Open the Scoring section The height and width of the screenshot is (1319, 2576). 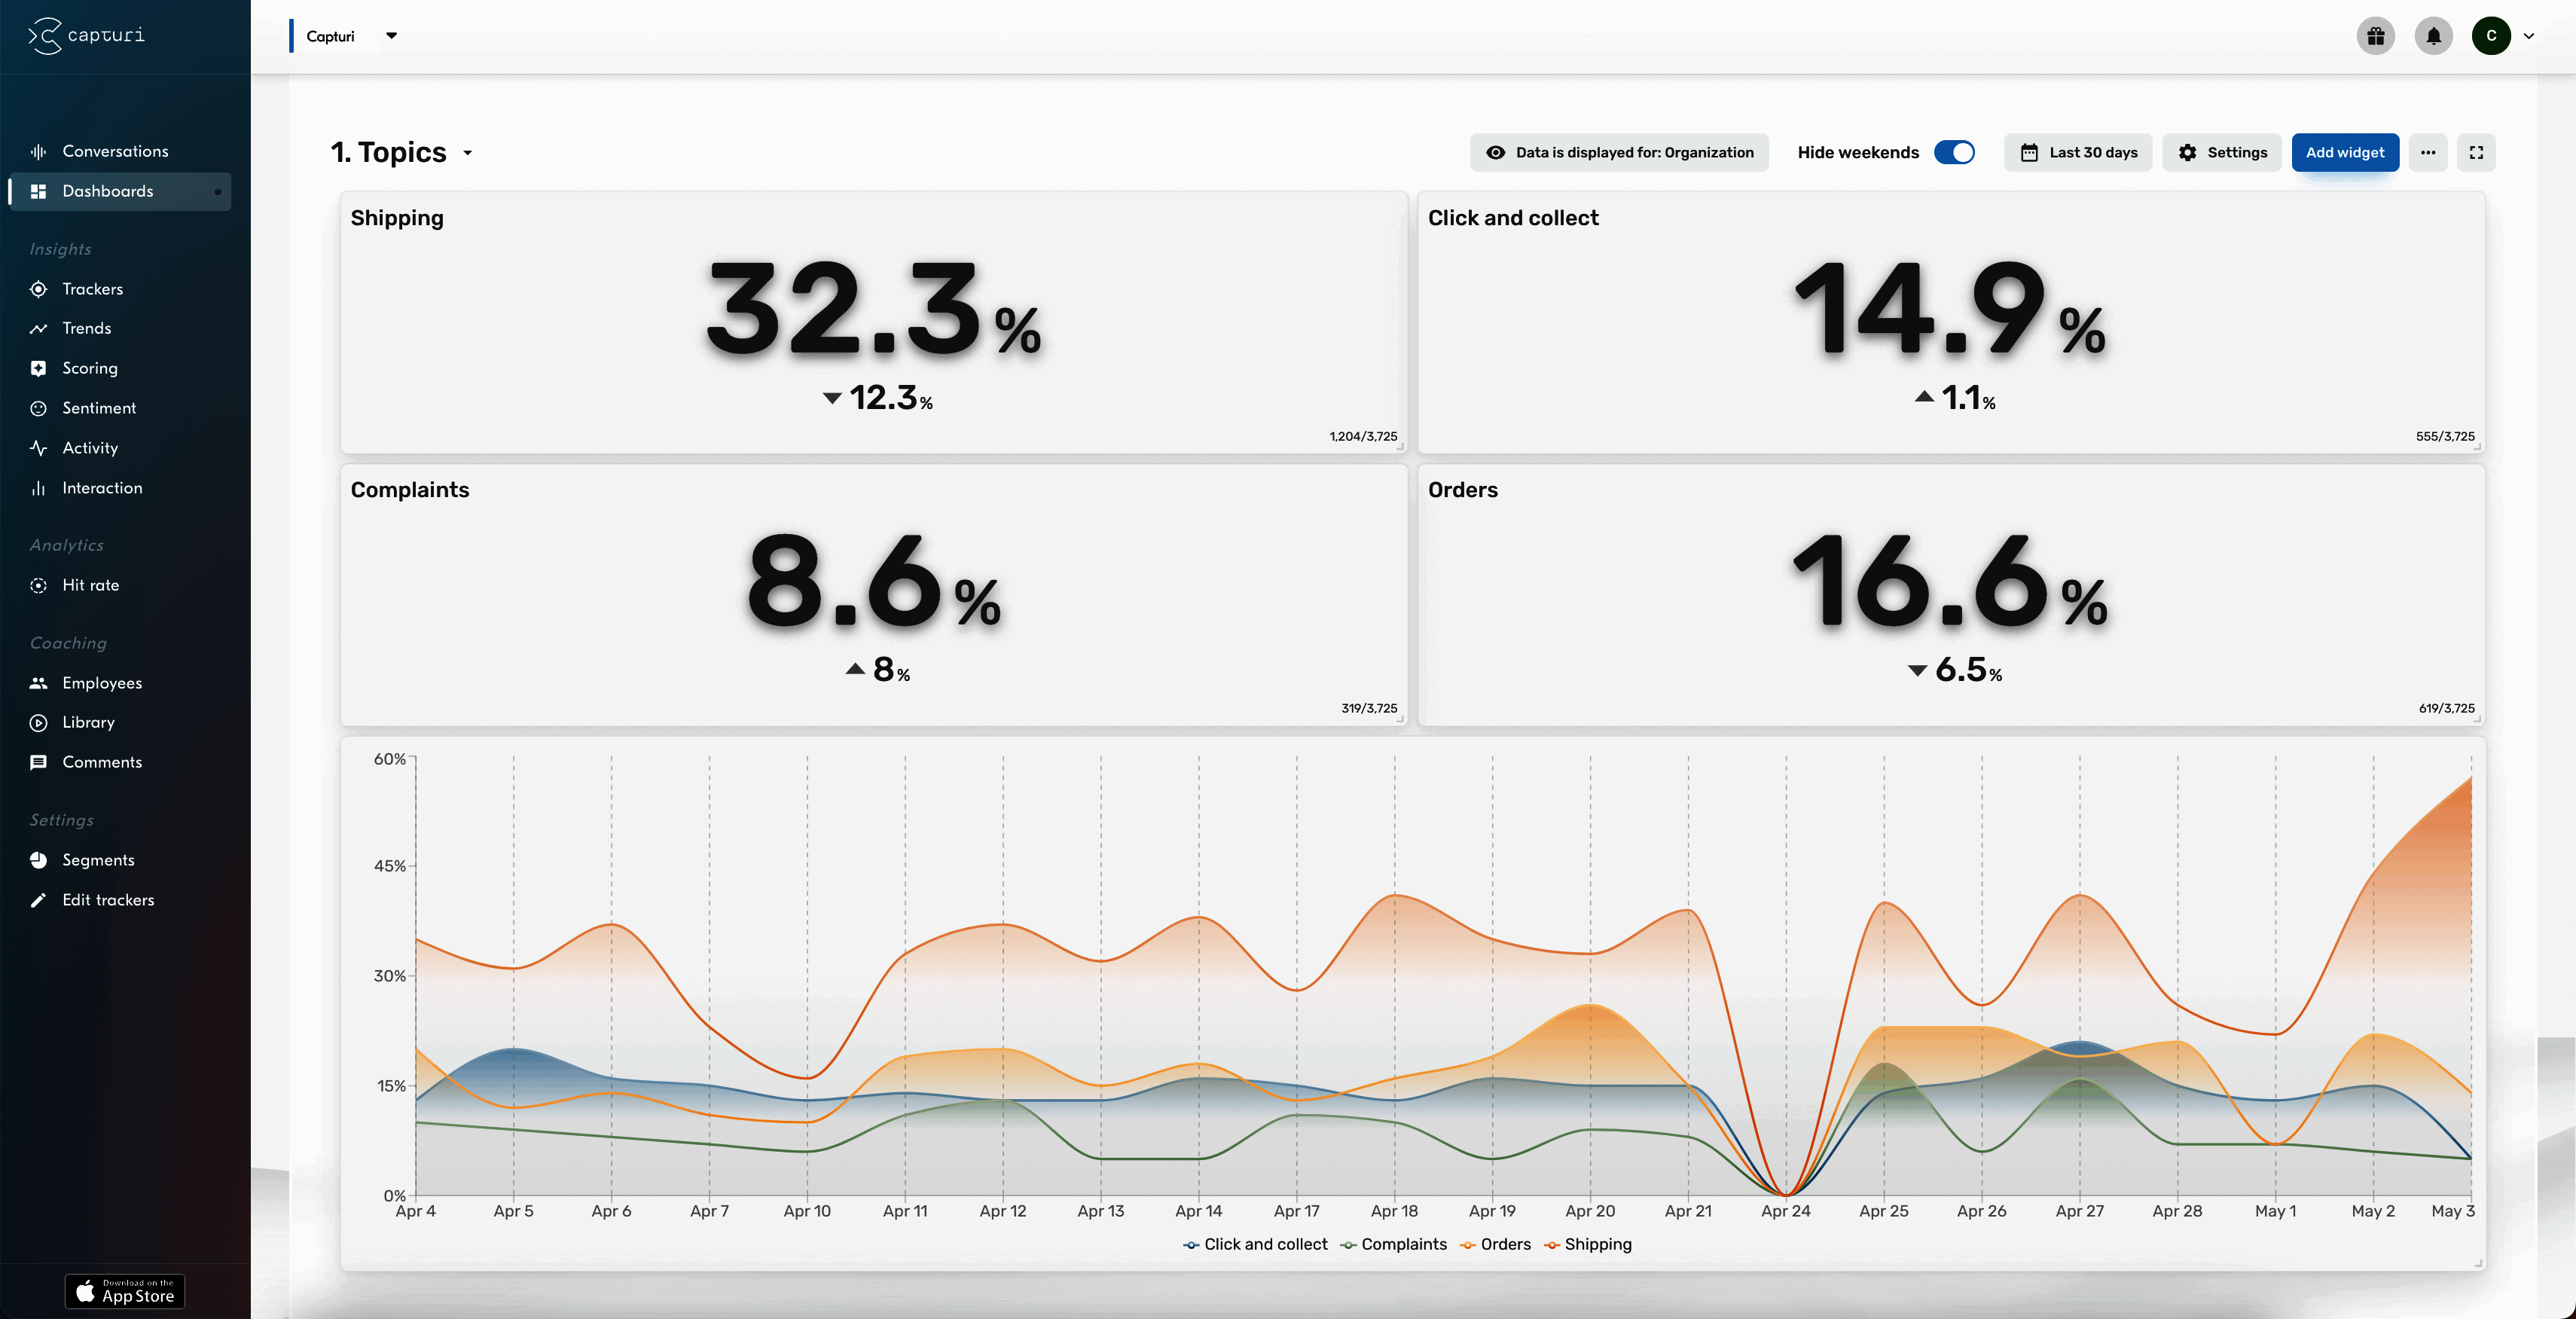(x=89, y=368)
